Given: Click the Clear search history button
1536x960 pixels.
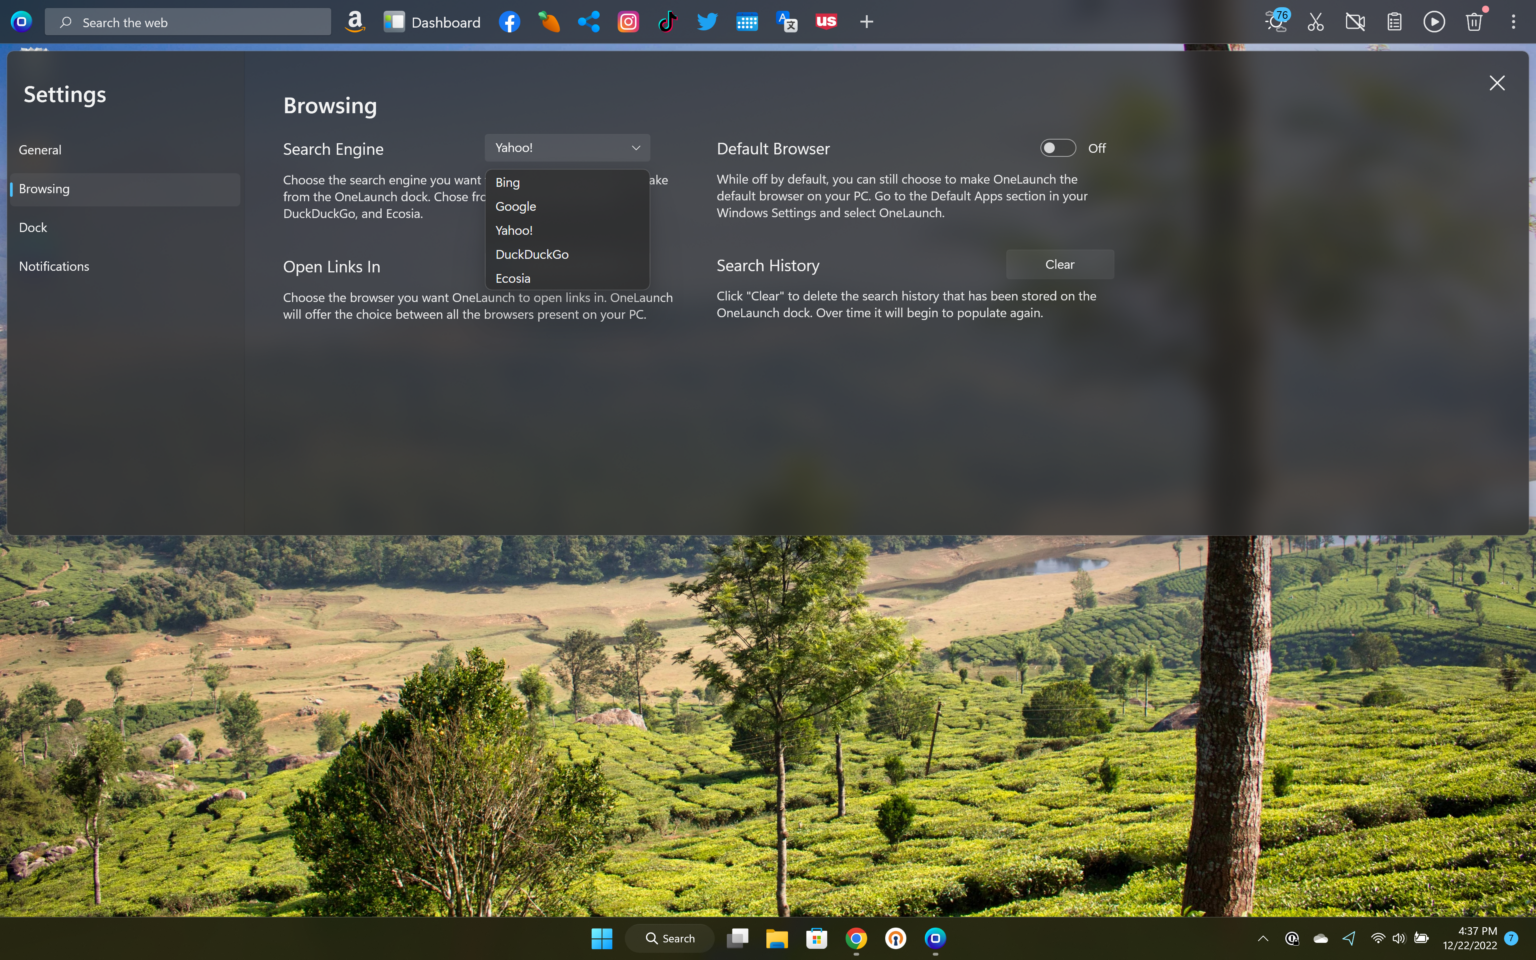Looking at the screenshot, I should (1060, 264).
